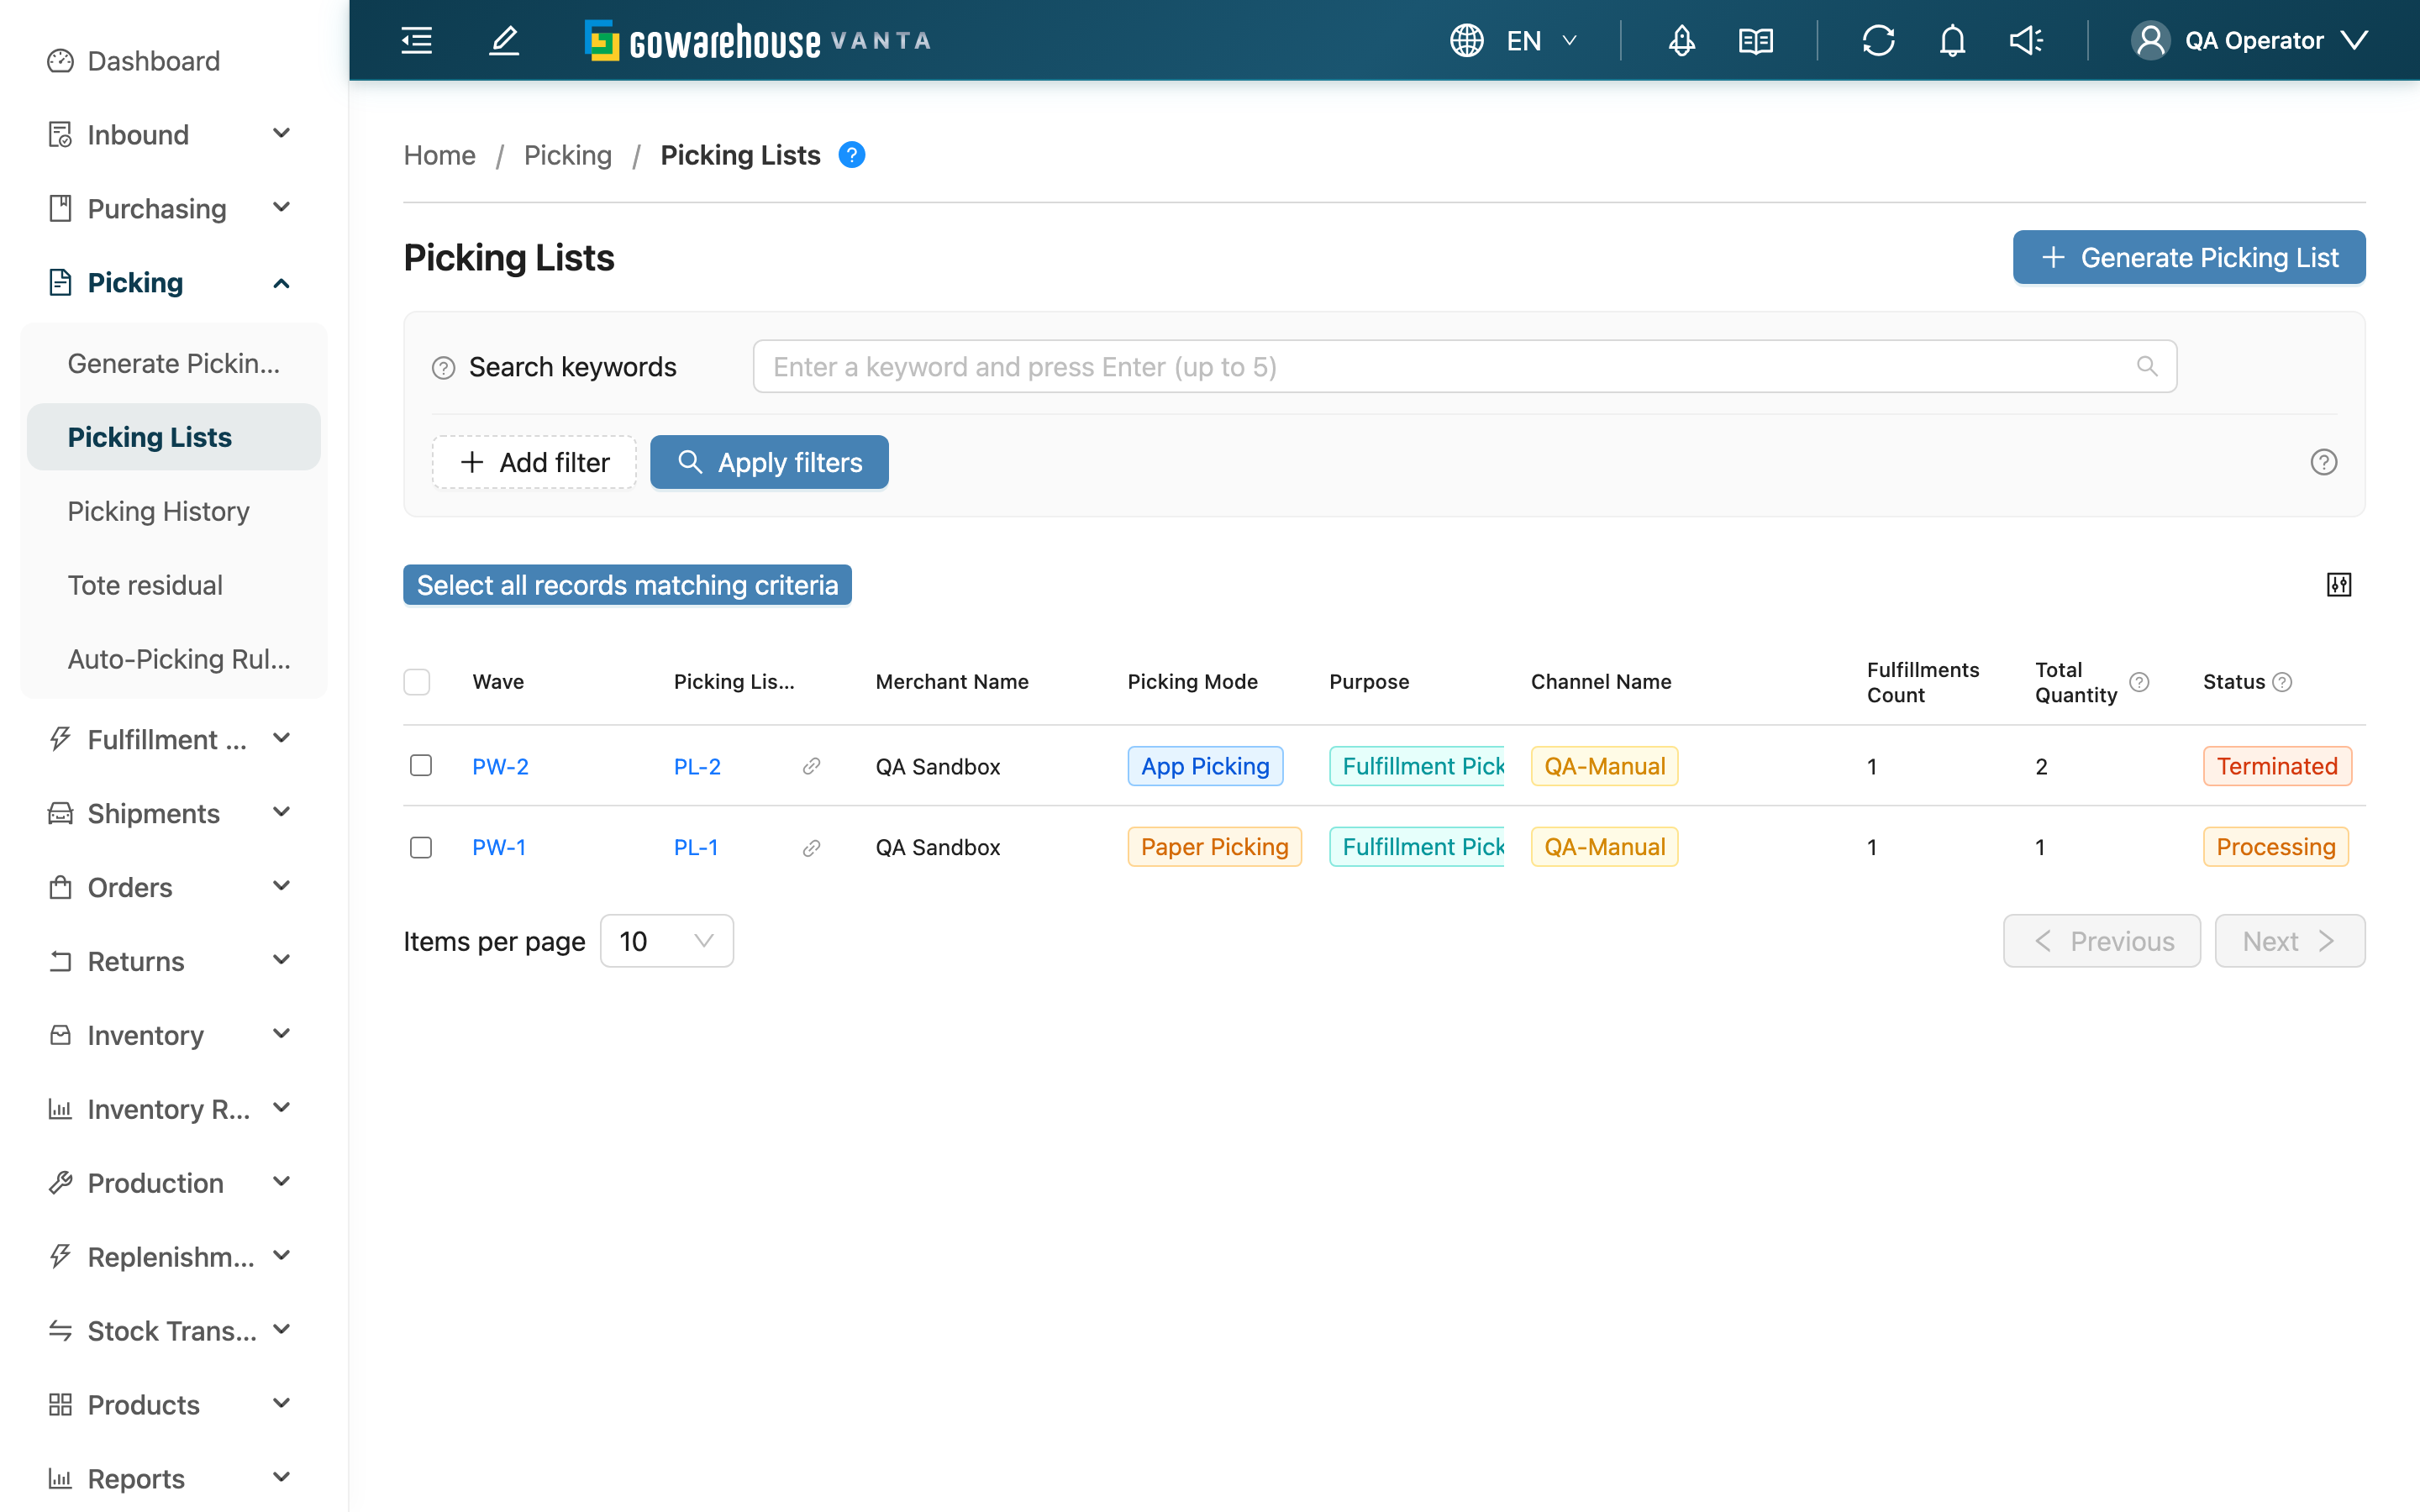Click the Orders bag icon
This screenshot has height=1512, width=2420.
[60, 888]
